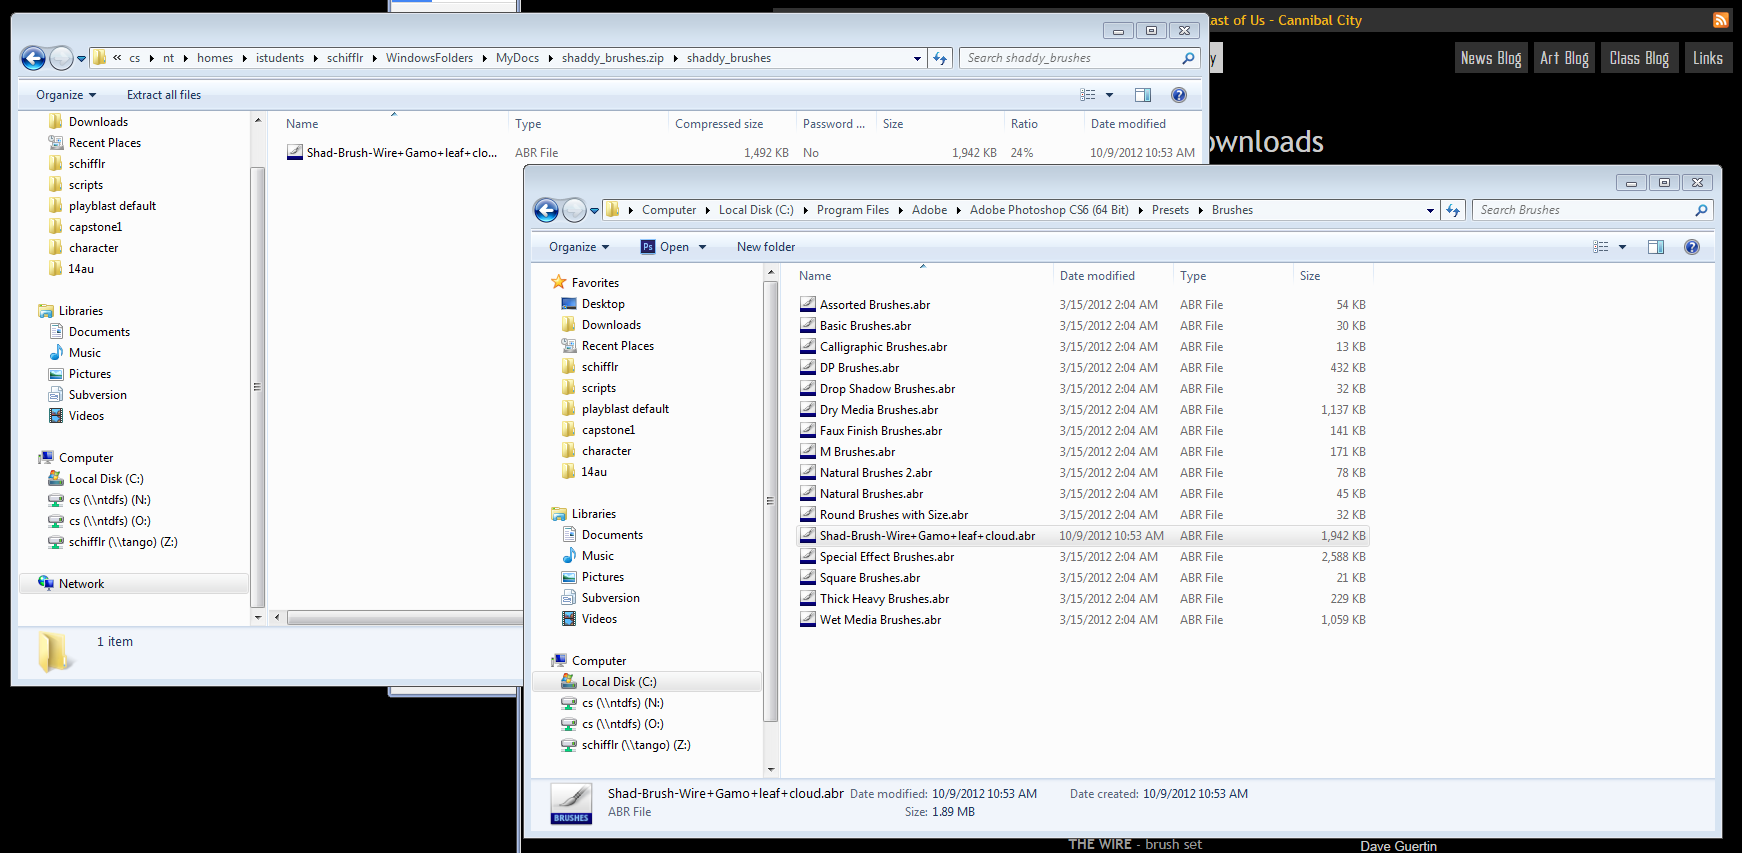Expand the Open button dropdown arrow
Viewport: 1742px width, 853px height.
[x=703, y=247]
